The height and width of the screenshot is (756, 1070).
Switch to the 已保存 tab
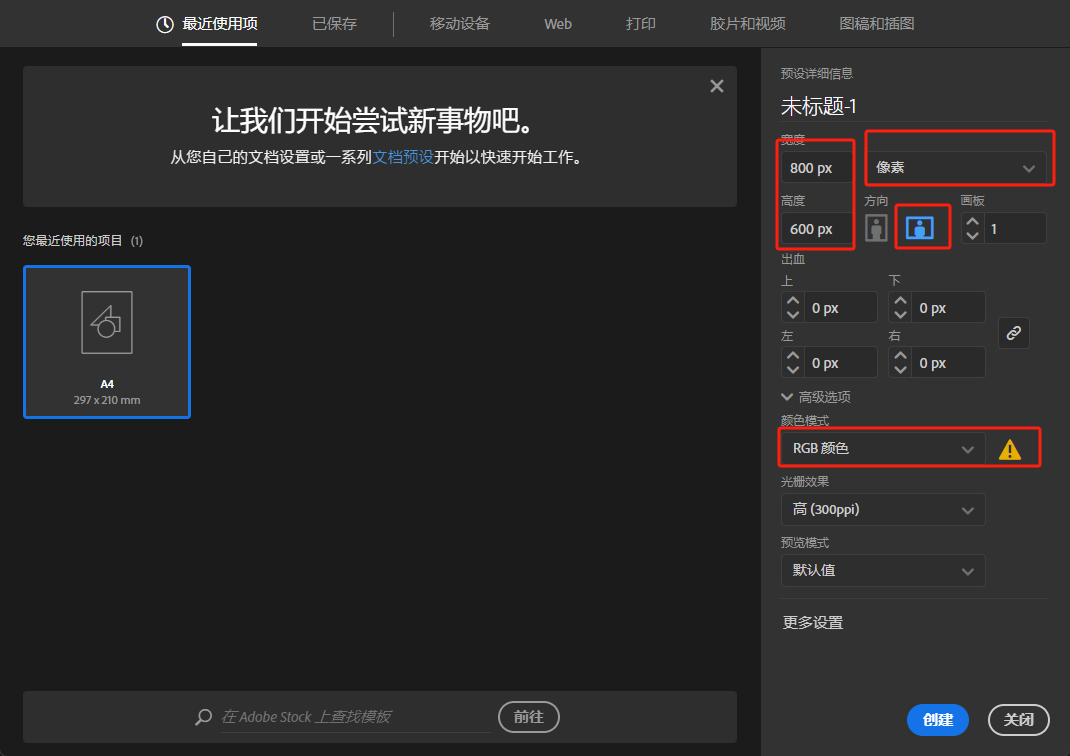334,24
